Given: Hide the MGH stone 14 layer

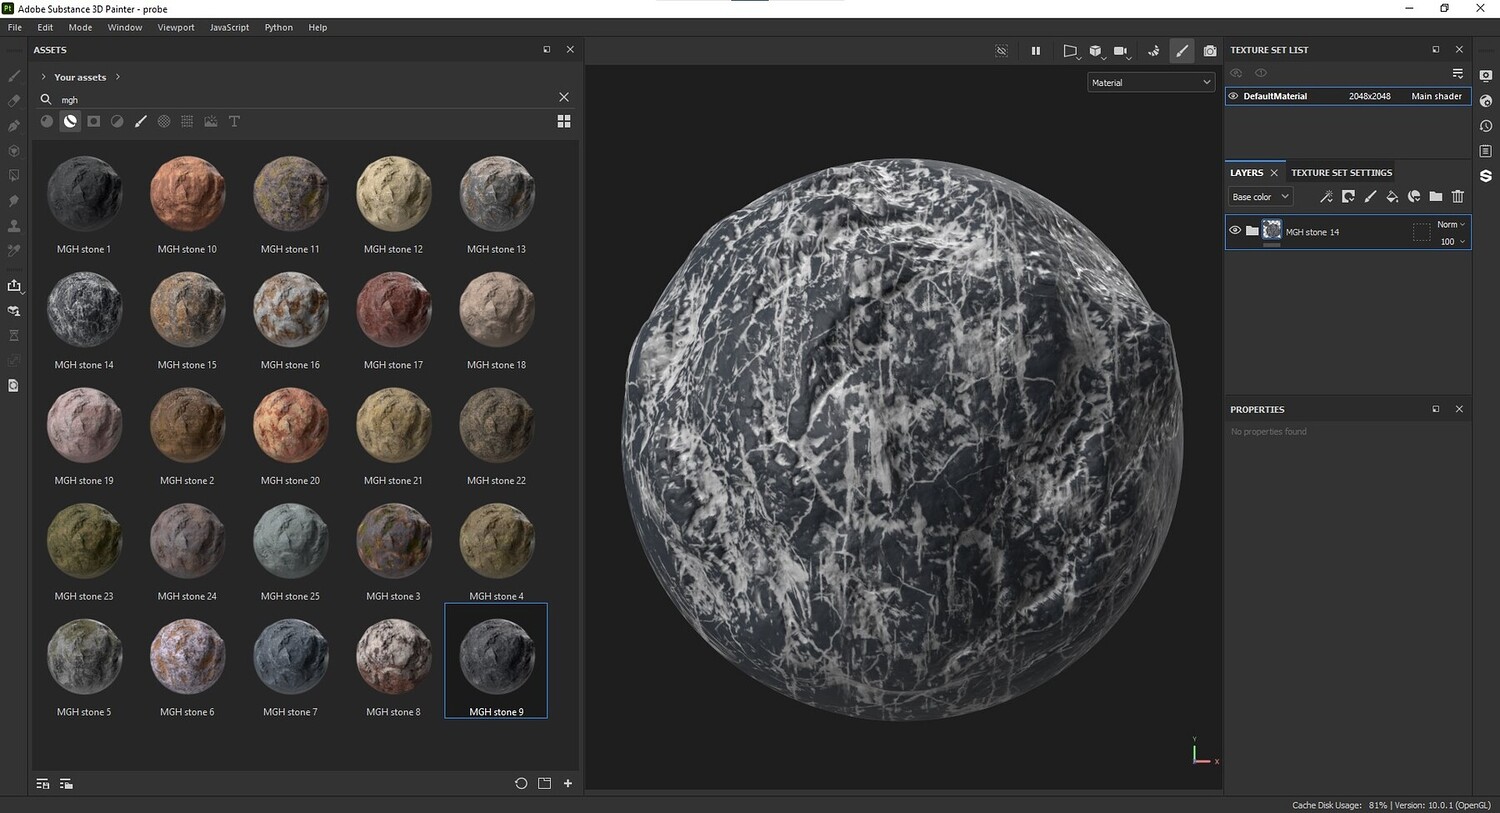Looking at the screenshot, I should pos(1235,231).
